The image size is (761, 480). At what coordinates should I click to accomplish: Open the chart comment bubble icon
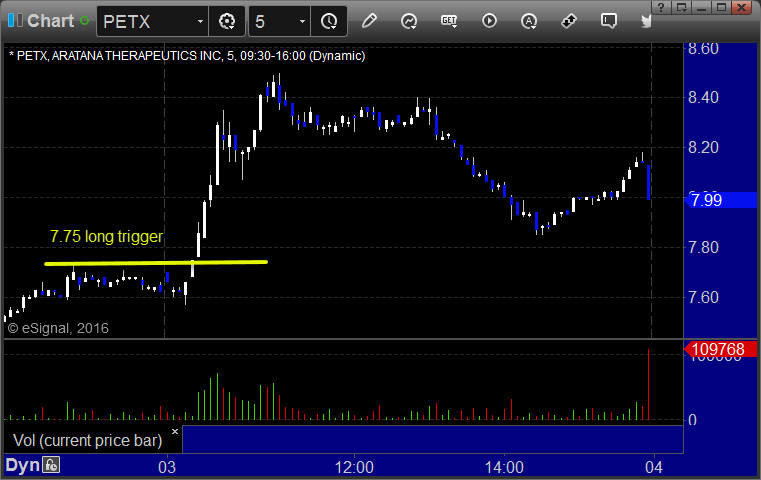click(x=609, y=21)
